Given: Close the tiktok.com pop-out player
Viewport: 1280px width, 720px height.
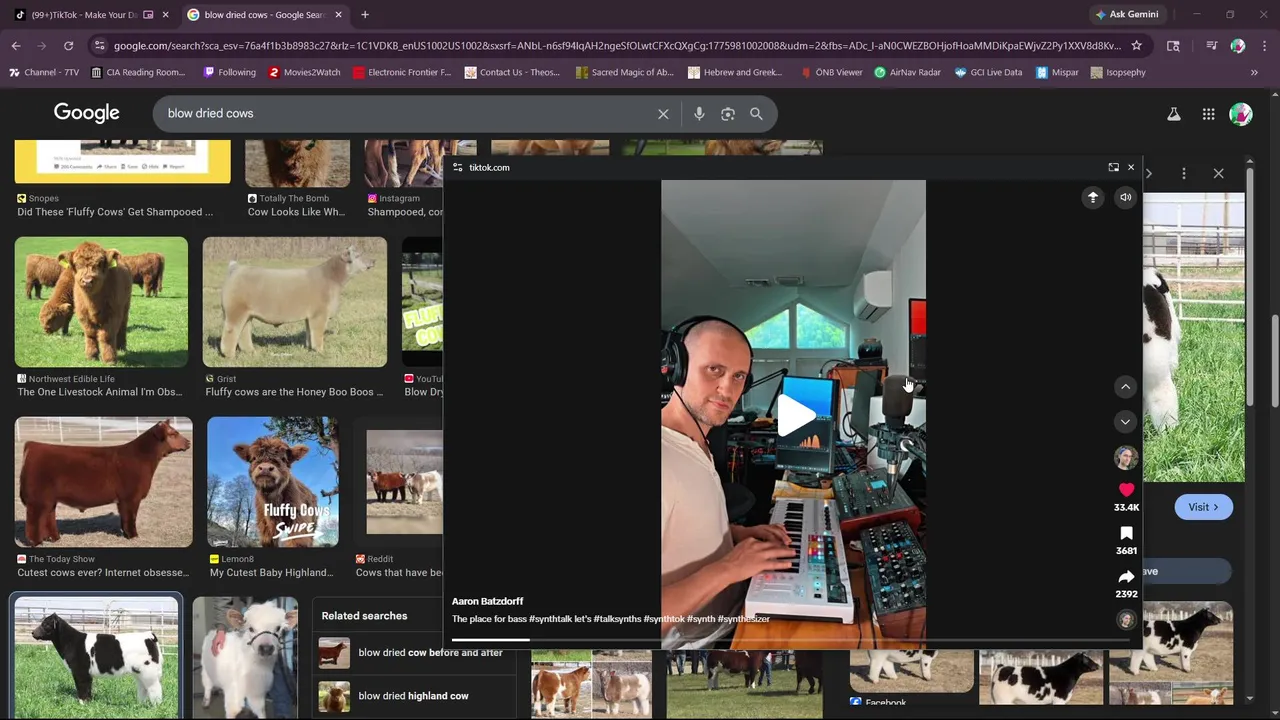Looking at the screenshot, I should pos(1131,167).
